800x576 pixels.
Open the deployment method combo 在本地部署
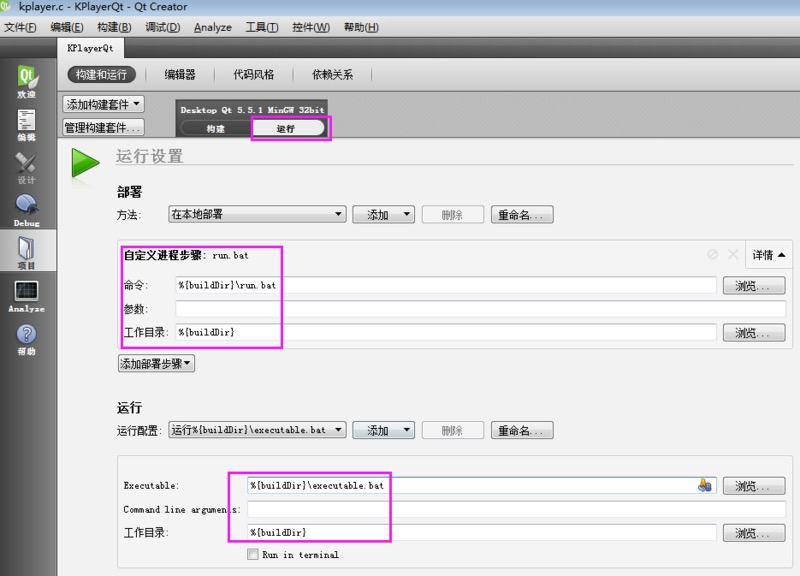point(257,214)
